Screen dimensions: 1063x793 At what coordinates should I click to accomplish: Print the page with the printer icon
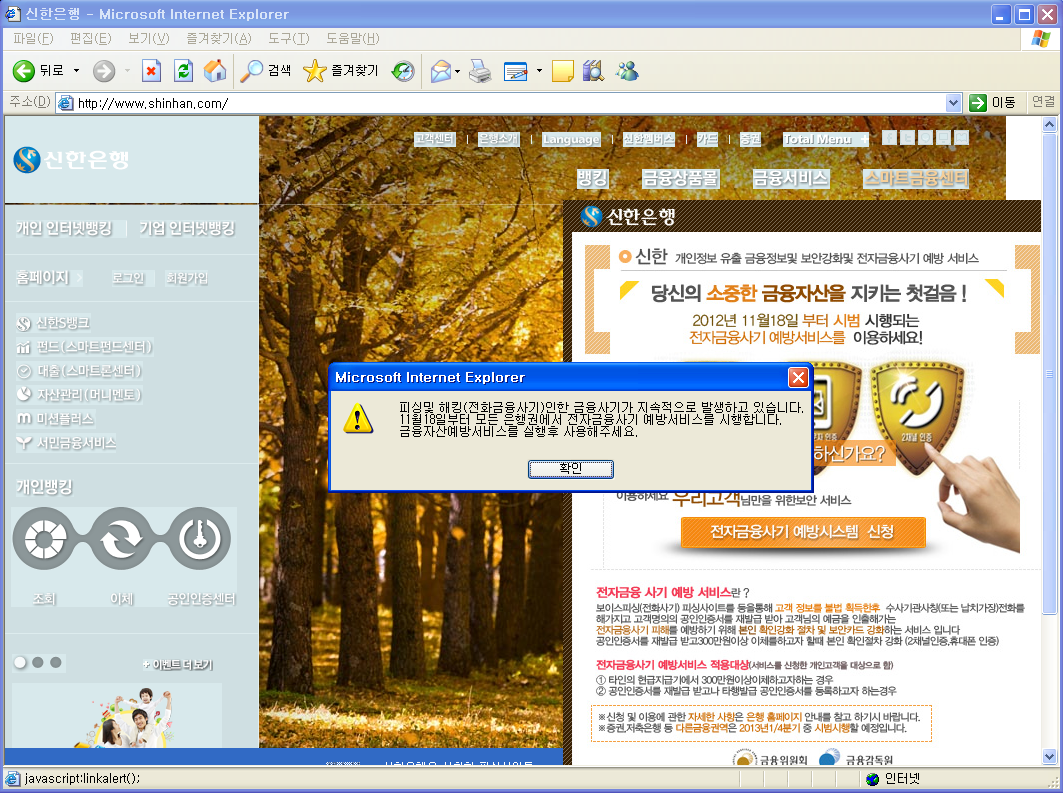point(480,70)
